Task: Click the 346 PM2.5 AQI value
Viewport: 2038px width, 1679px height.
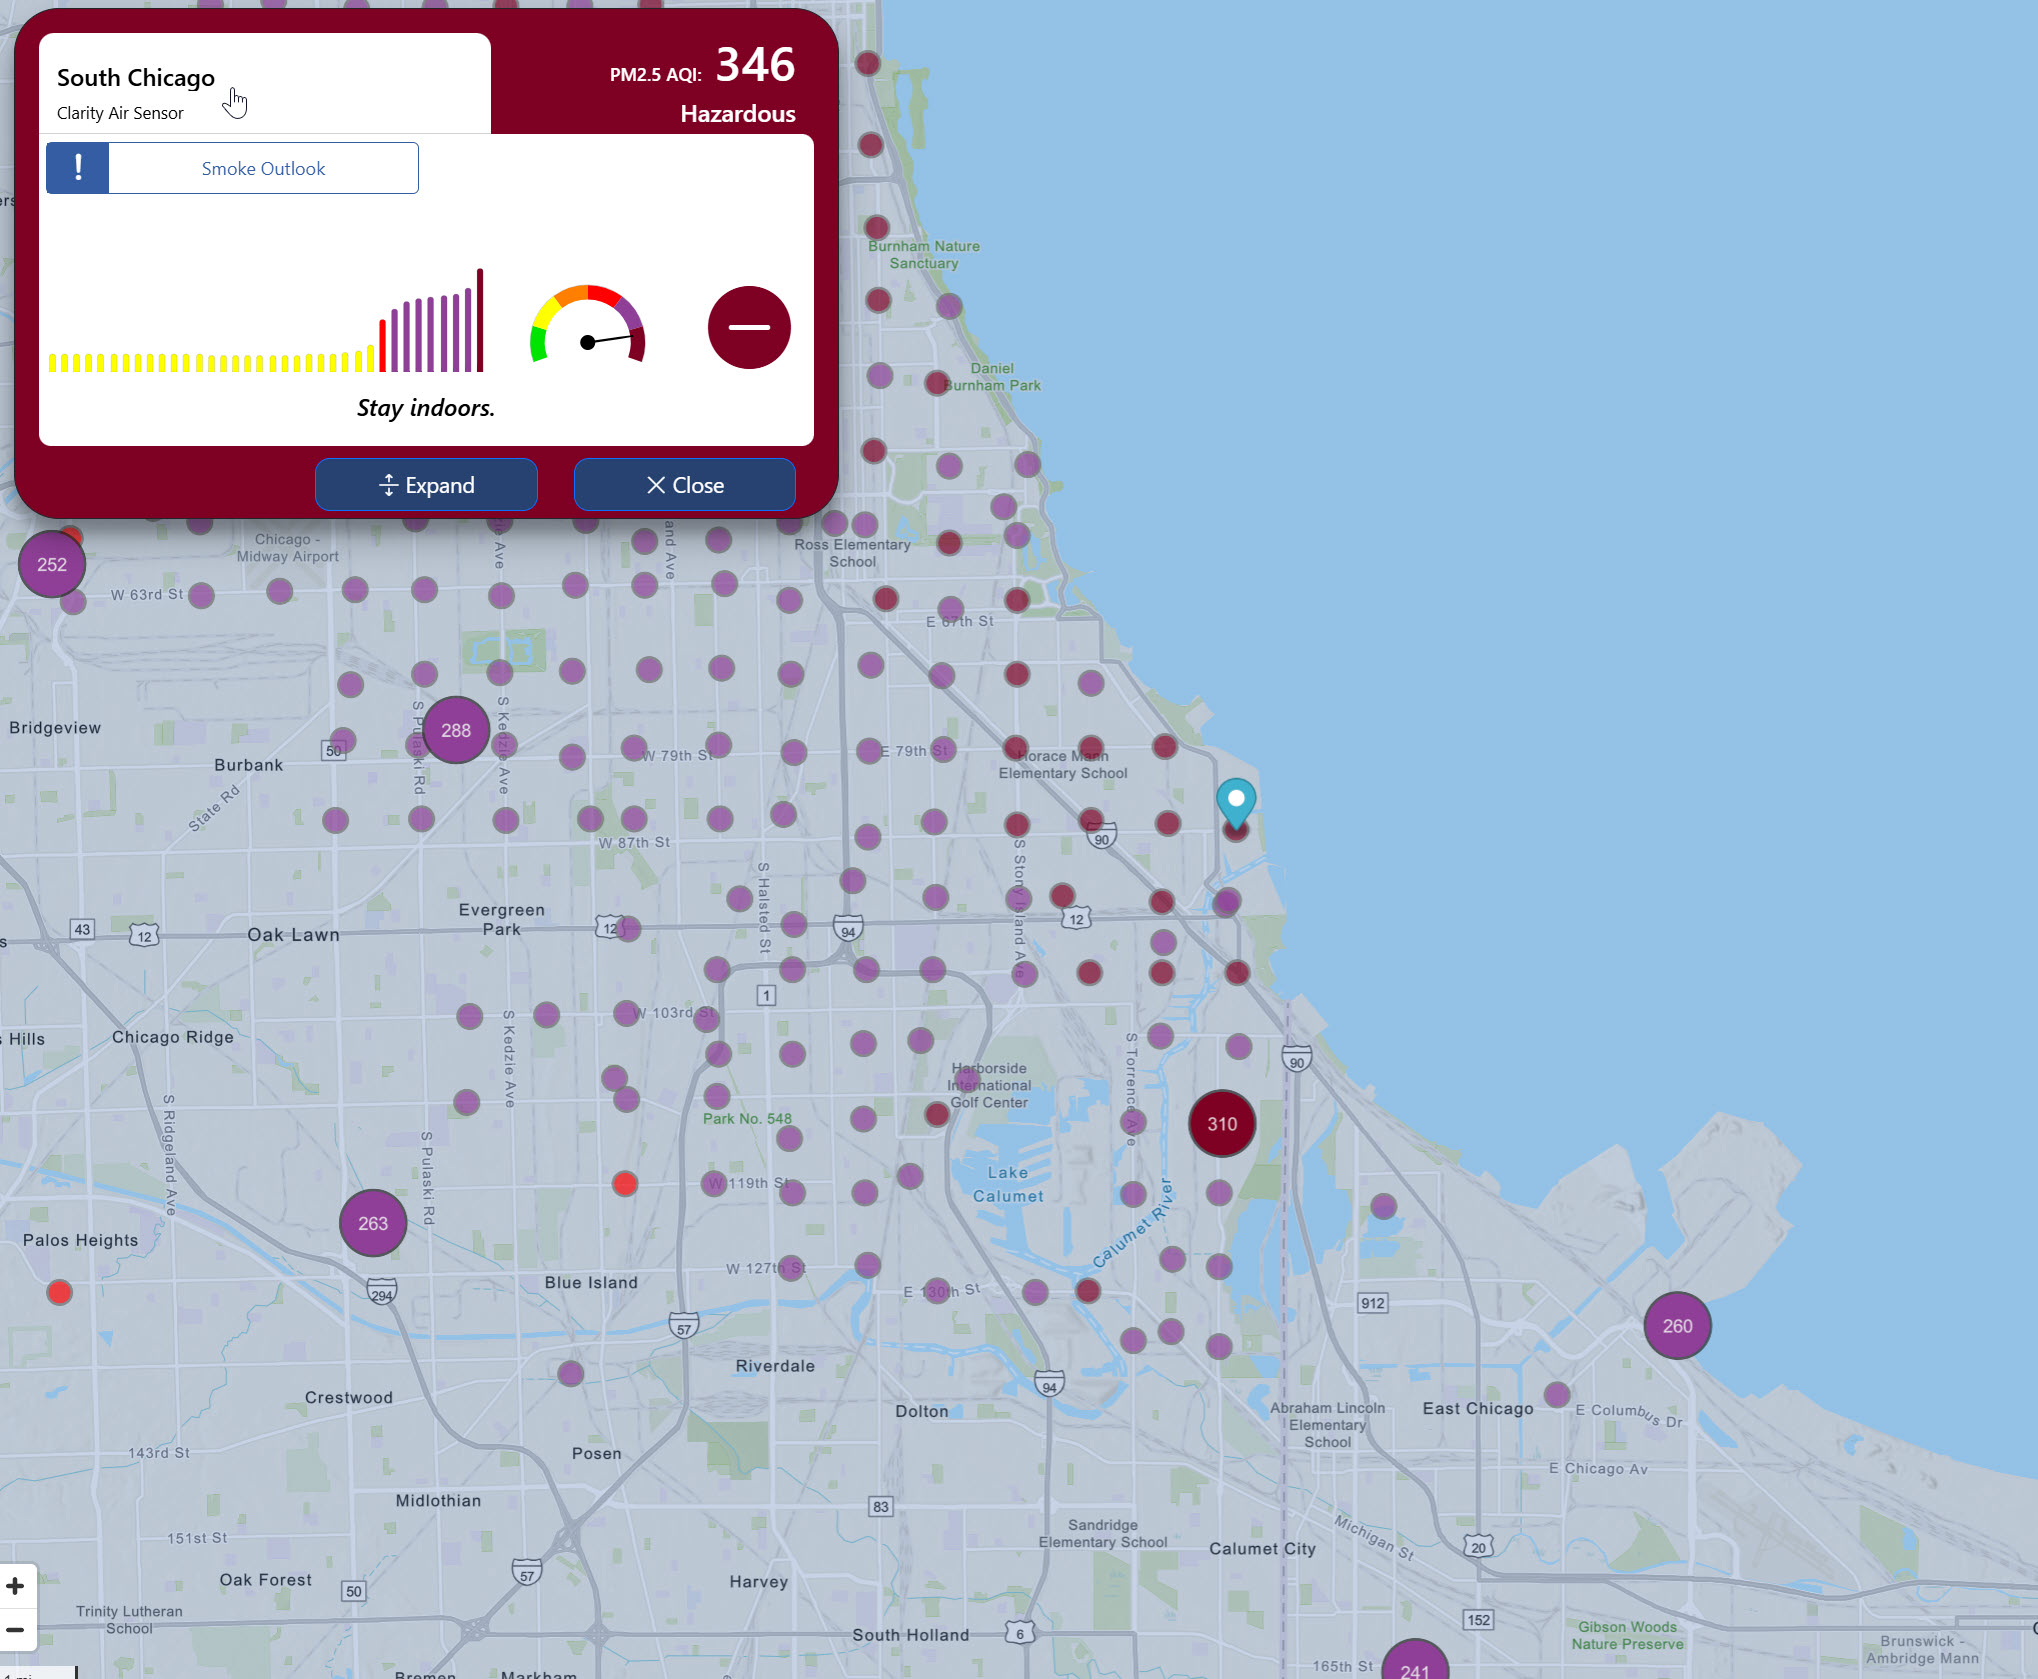Action: click(755, 65)
